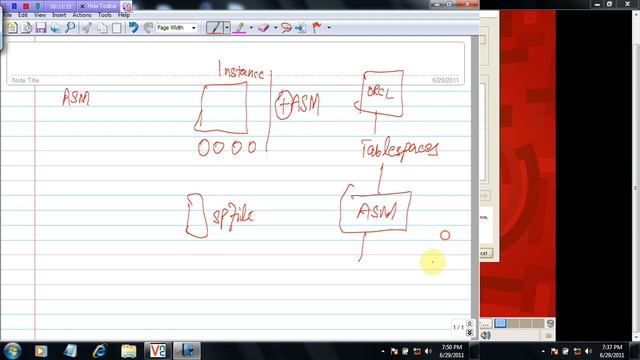
Task: Show hidden tray icons near 7:50 PM
Action: [x=382, y=351]
